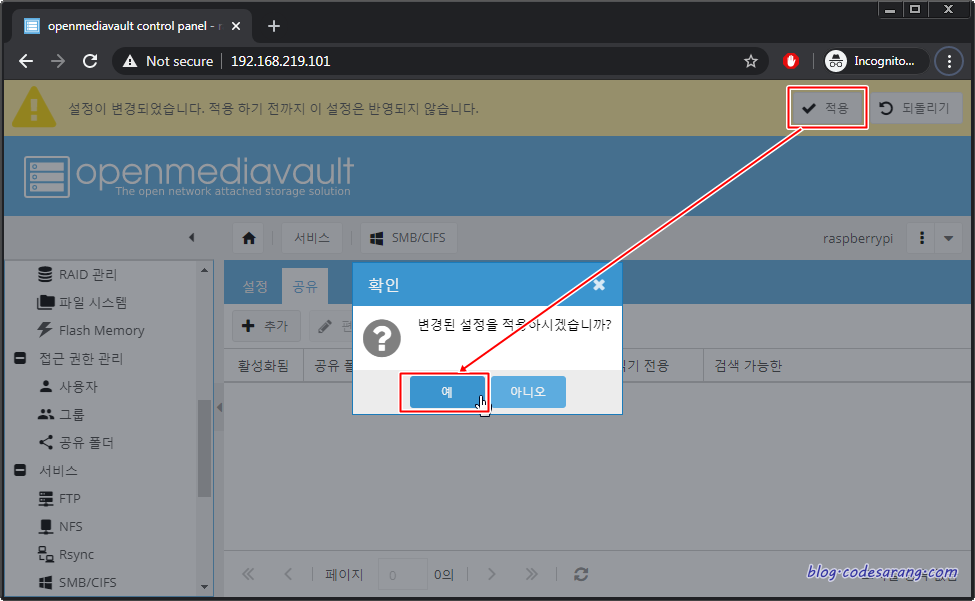This screenshot has height=601, width=975.
Task: Open the raspberrypi kebab menu
Action: pos(922,238)
